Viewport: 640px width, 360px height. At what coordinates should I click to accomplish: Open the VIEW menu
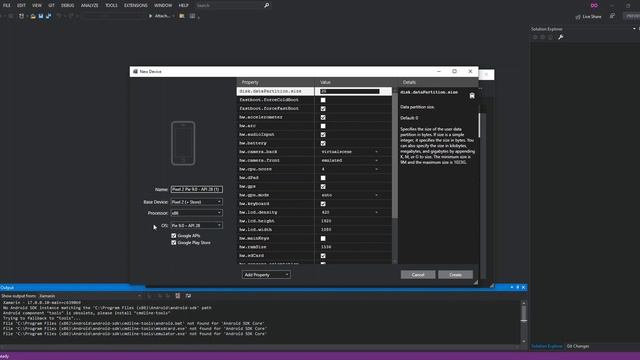pyautogui.click(x=37, y=5)
